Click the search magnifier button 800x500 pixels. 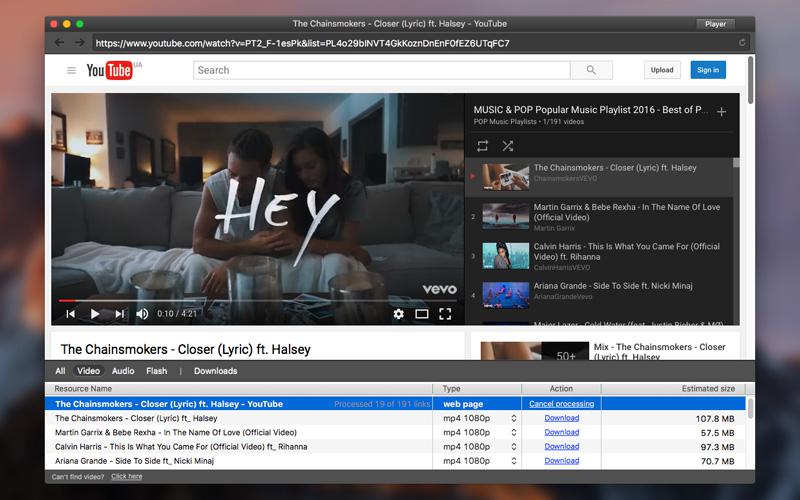[591, 70]
